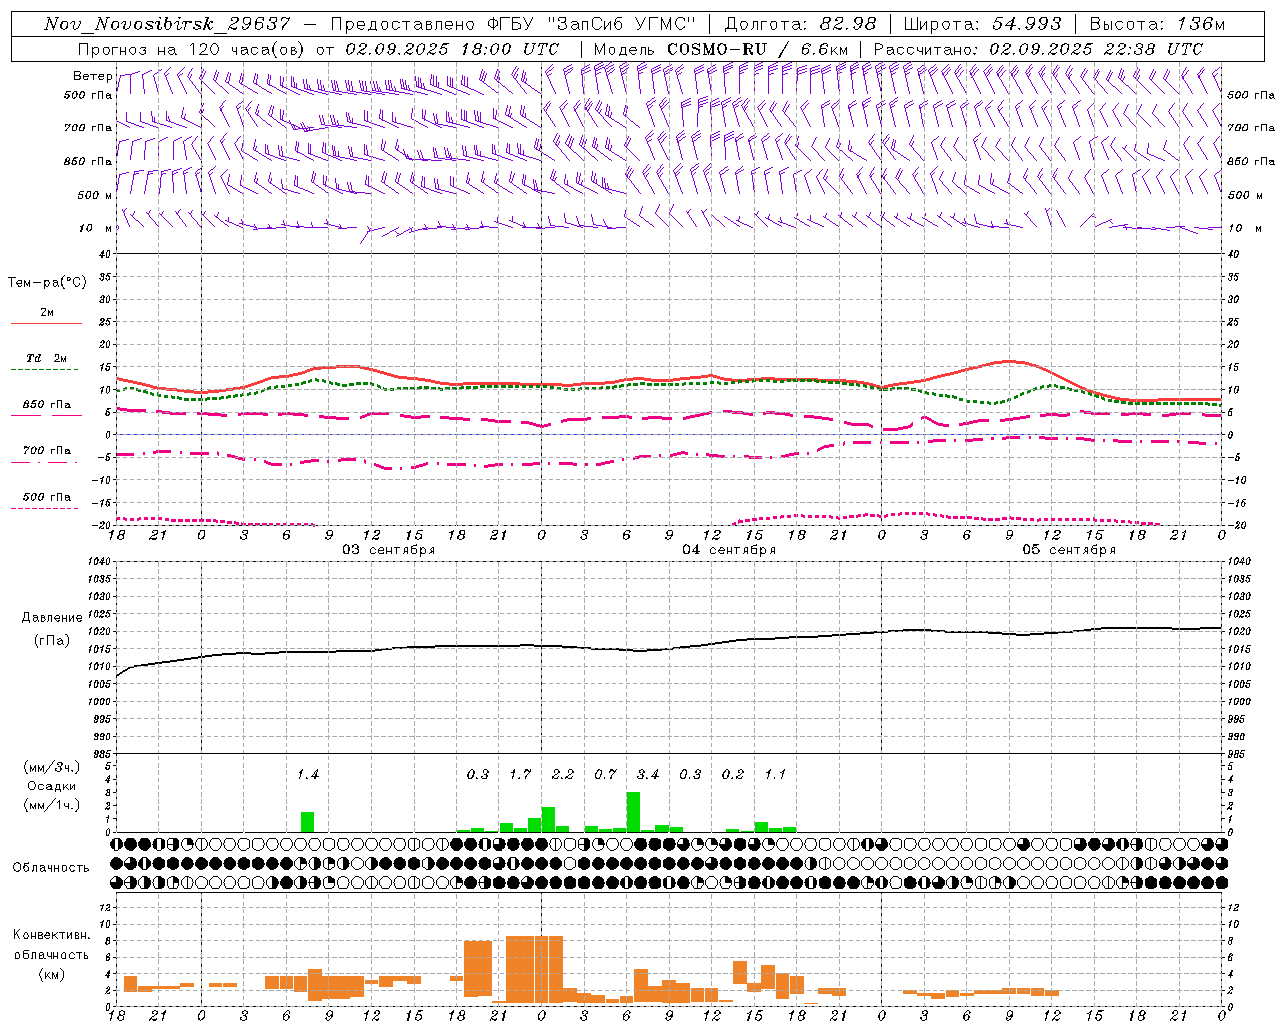Click the Рассчитано: 02.09.2025 22:38 UTC timestamp

(x=1039, y=49)
